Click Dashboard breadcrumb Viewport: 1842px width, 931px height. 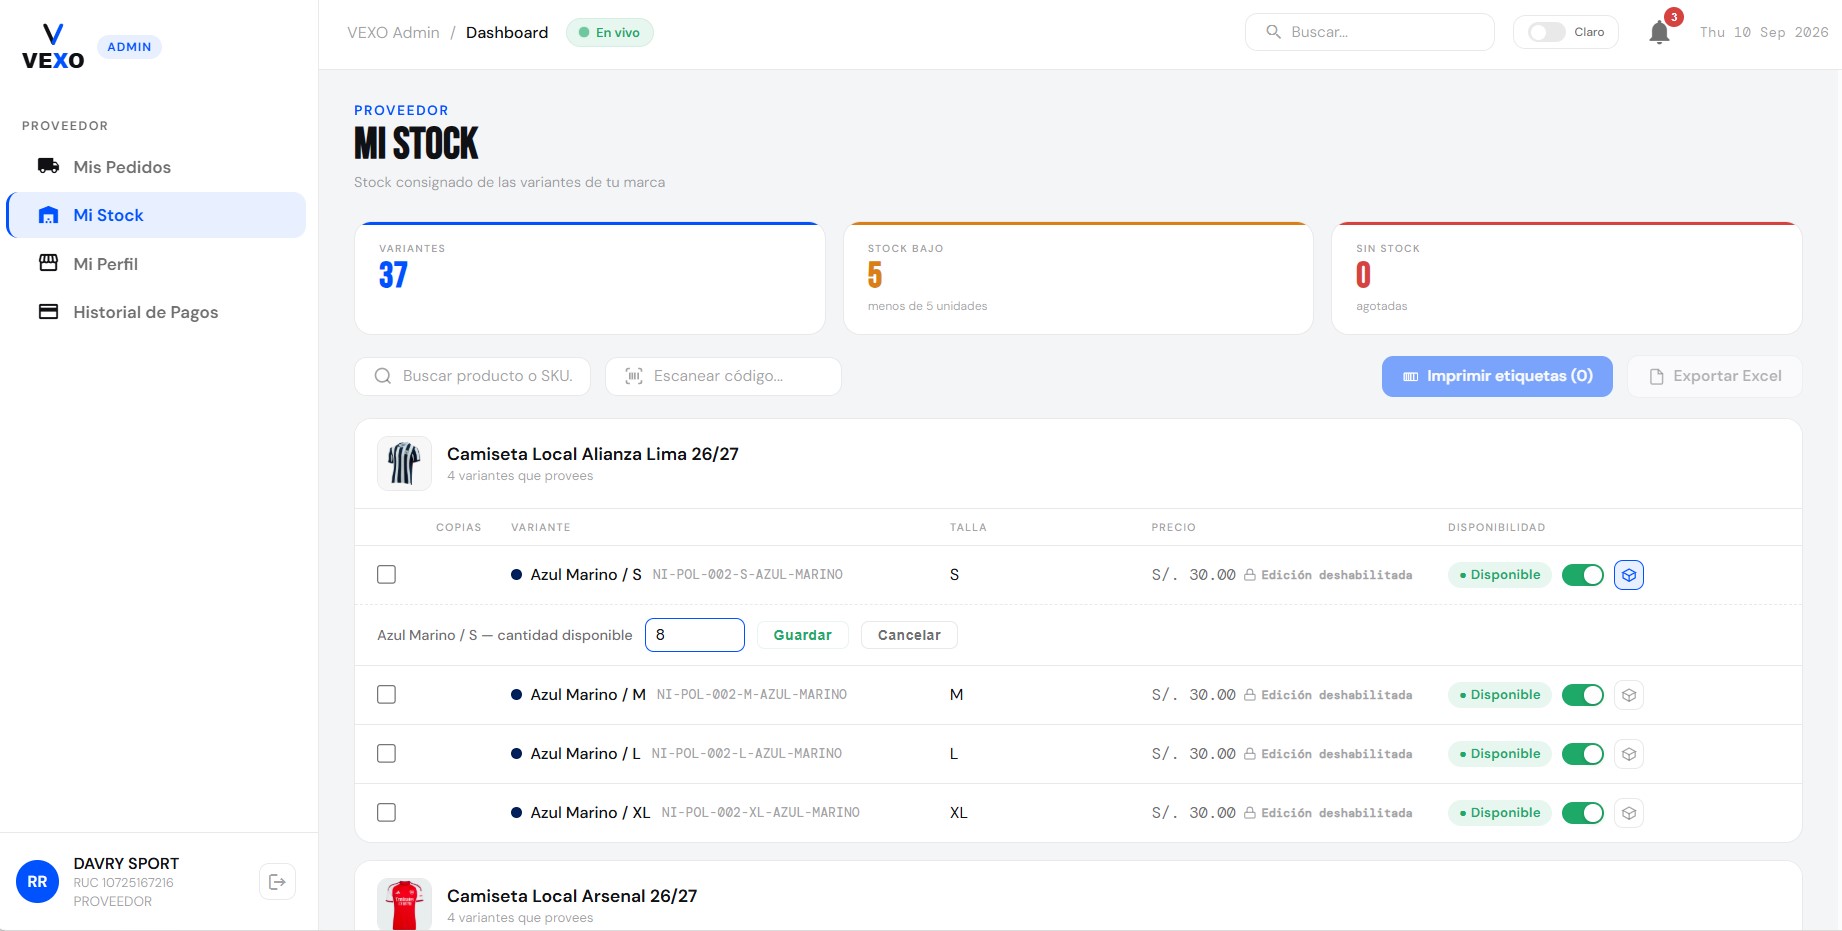point(507,32)
